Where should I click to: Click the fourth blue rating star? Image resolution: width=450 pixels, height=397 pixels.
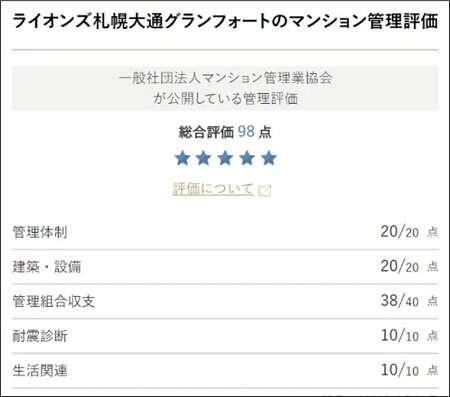(x=247, y=158)
